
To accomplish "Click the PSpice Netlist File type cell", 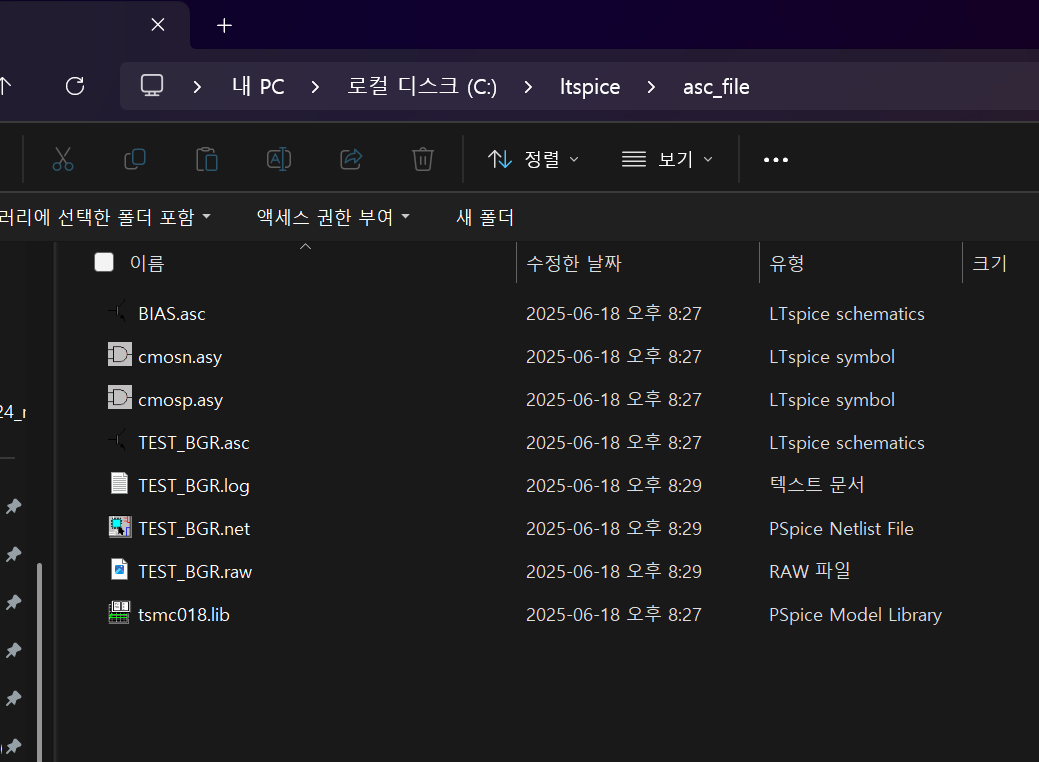I will tap(841, 529).
